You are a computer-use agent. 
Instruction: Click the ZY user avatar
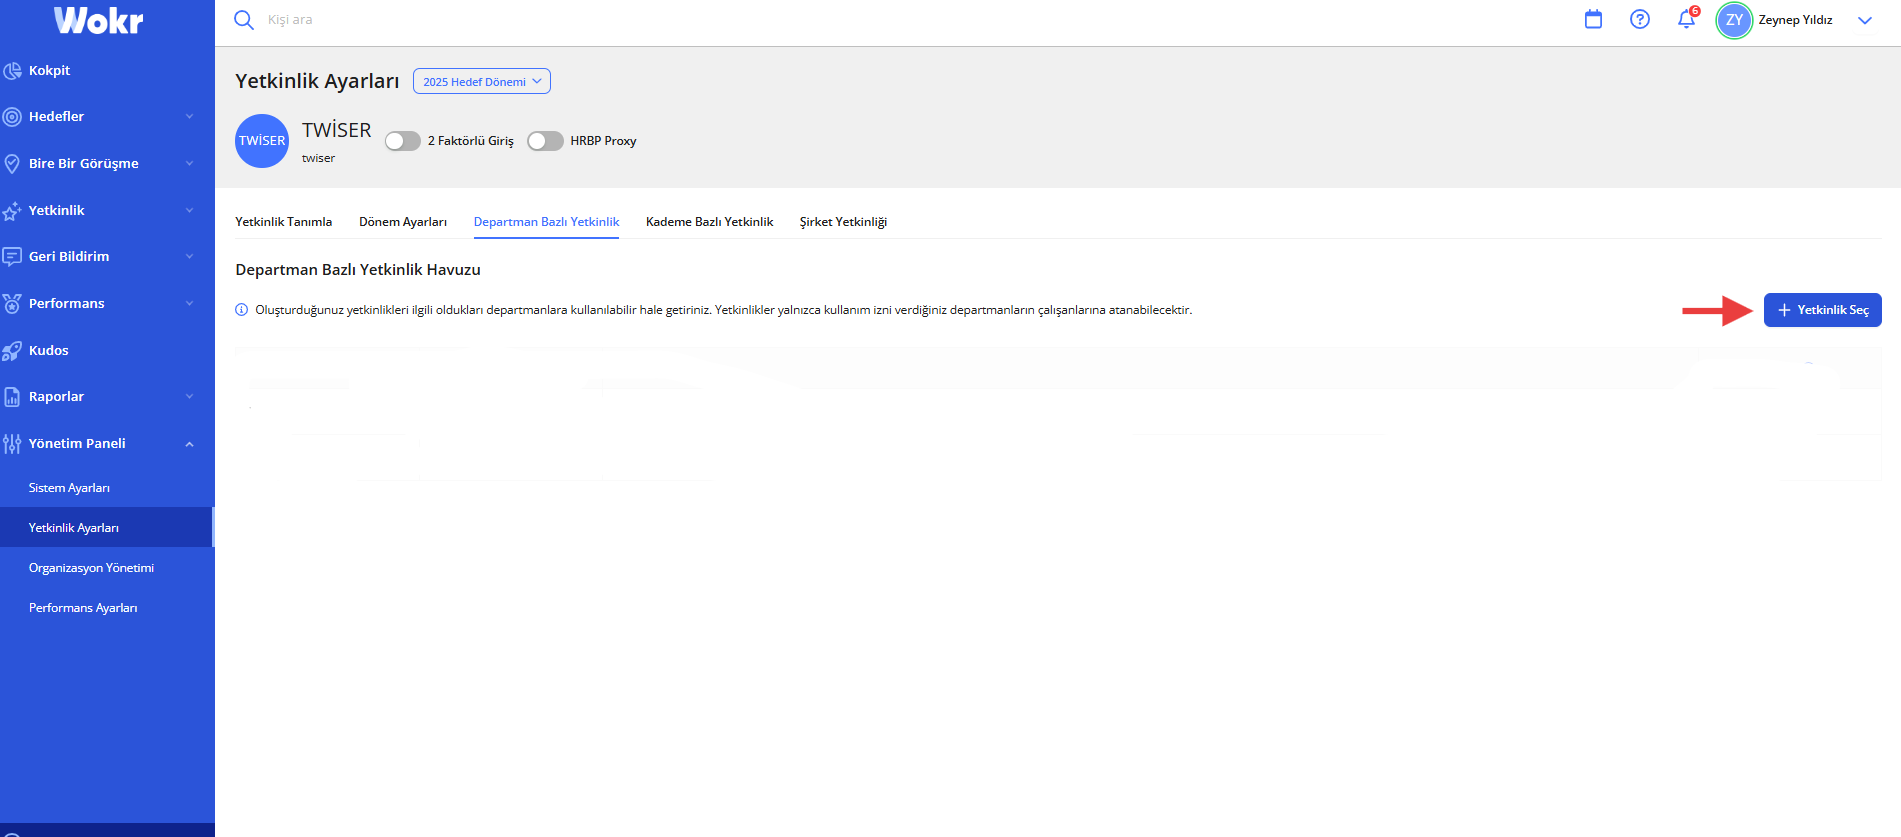pos(1734,20)
